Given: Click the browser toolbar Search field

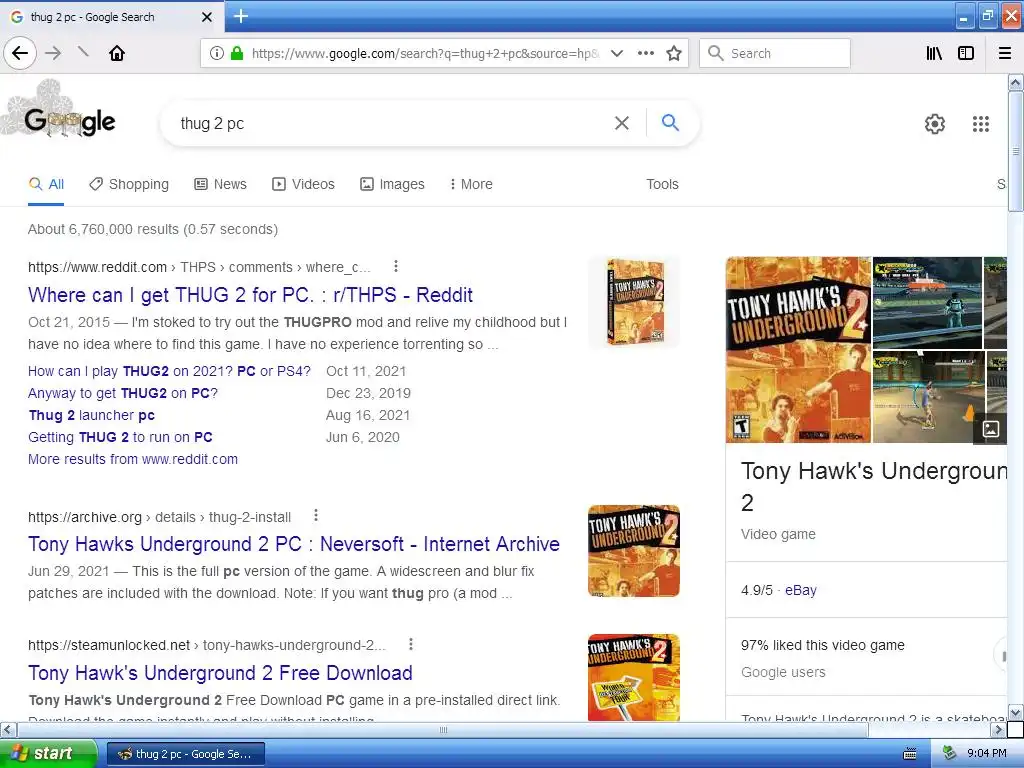Looking at the screenshot, I should 775,53.
